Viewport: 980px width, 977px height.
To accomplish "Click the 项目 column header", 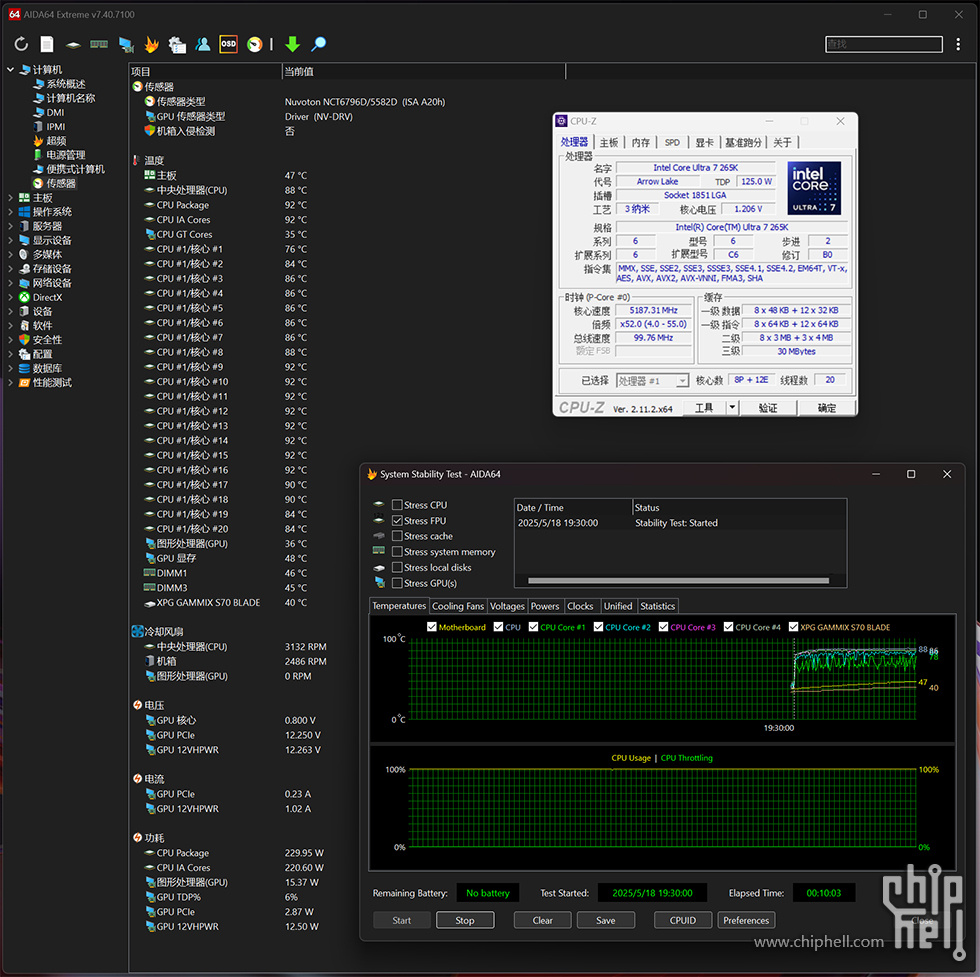I will coord(206,71).
